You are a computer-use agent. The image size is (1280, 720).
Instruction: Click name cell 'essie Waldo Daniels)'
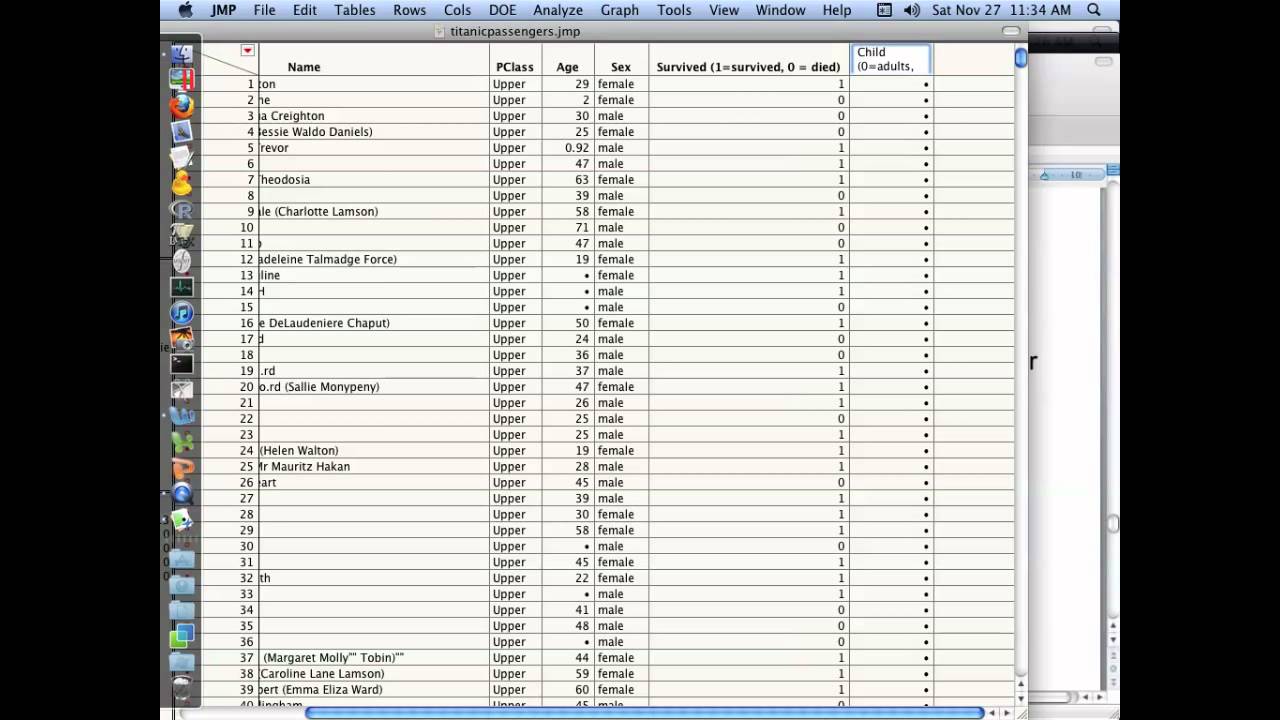point(315,132)
